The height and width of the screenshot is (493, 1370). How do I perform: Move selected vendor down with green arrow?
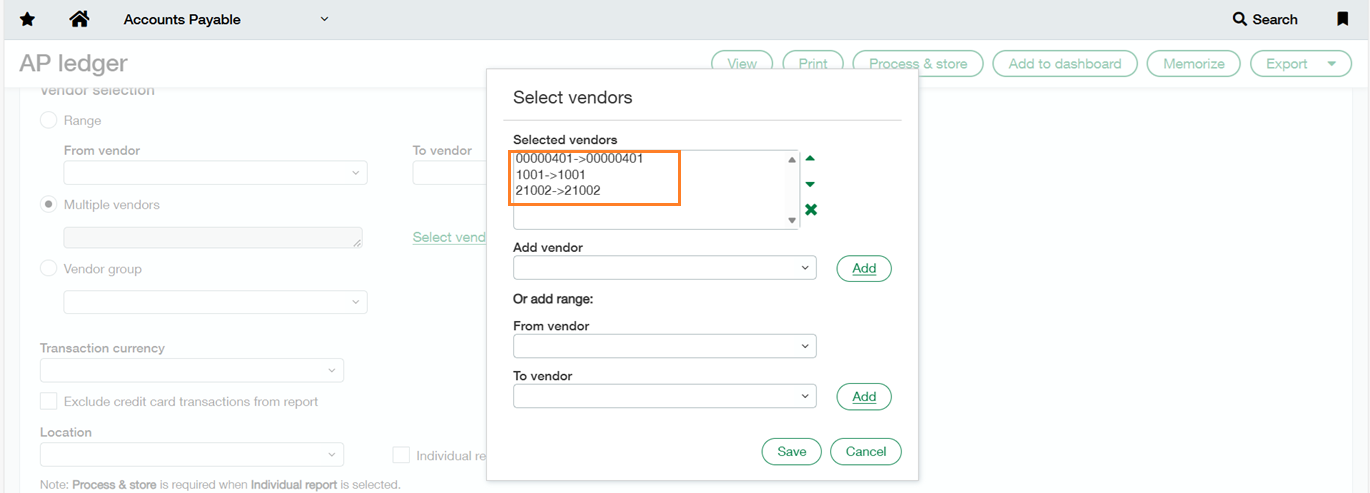[x=810, y=184]
